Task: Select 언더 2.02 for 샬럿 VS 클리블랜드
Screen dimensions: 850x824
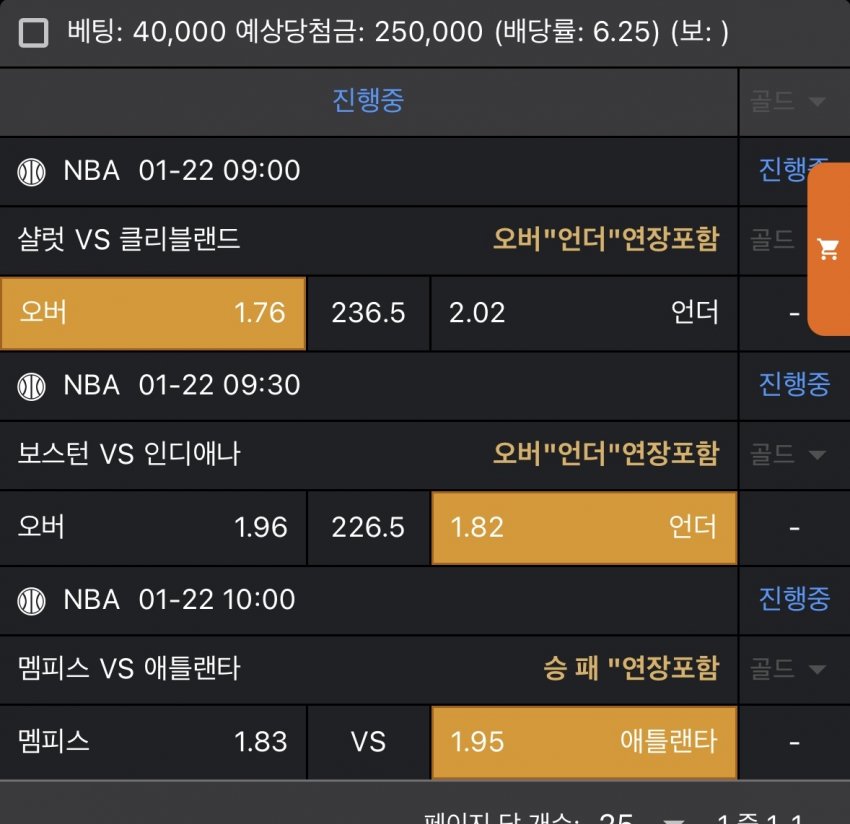Action: tap(584, 313)
